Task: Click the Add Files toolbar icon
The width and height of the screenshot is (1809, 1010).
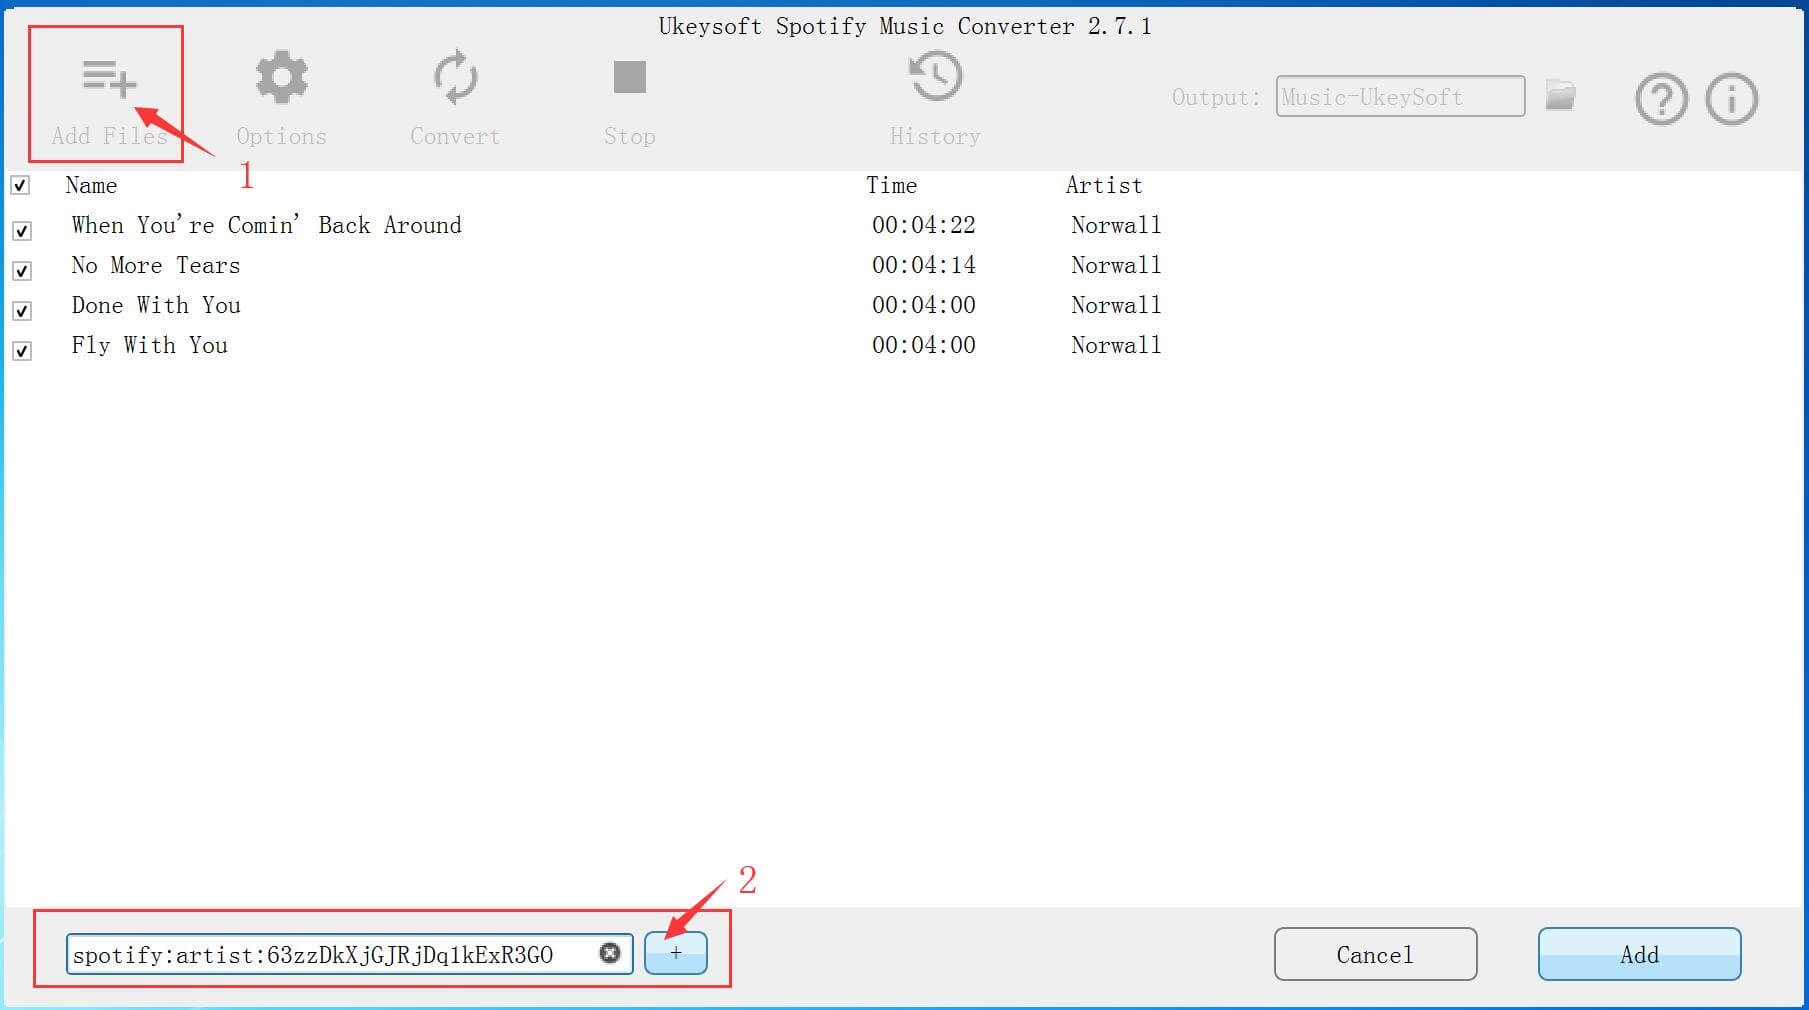Action: click(108, 80)
